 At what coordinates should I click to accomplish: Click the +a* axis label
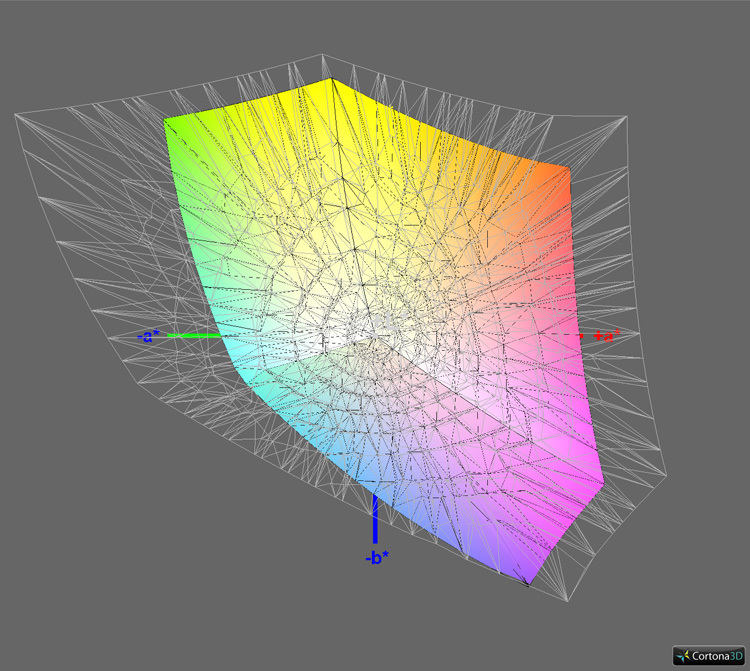[606, 336]
